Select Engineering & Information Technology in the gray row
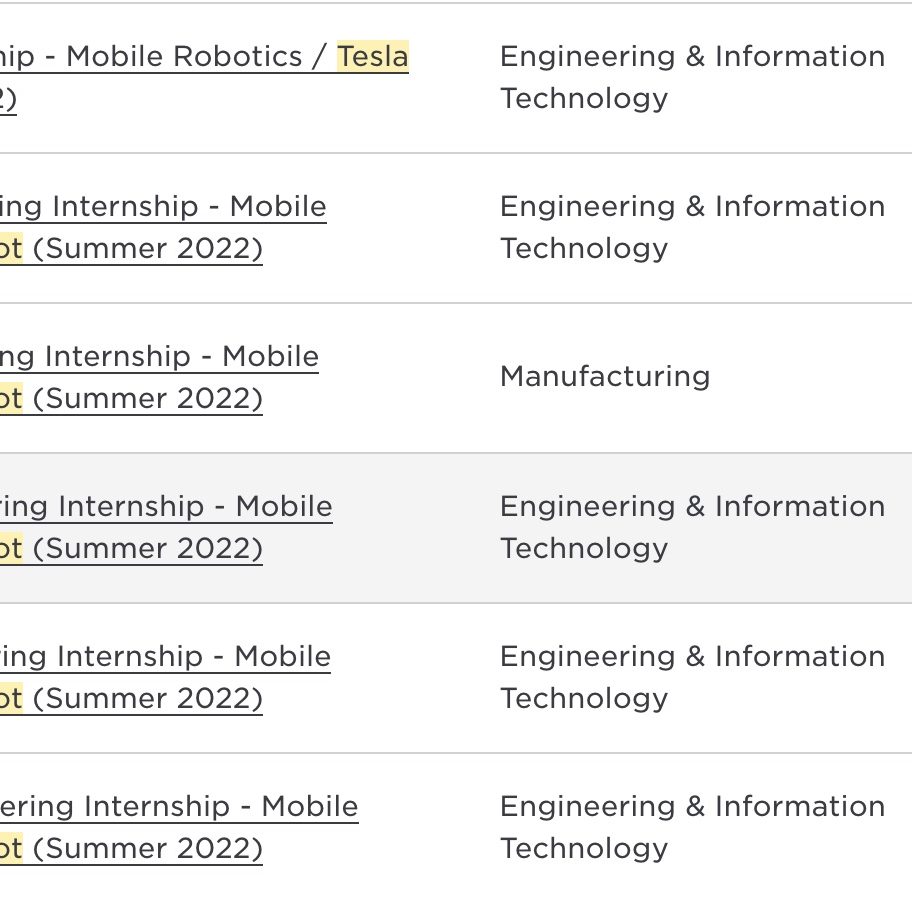The width and height of the screenshot is (912, 910). [x=692, y=527]
